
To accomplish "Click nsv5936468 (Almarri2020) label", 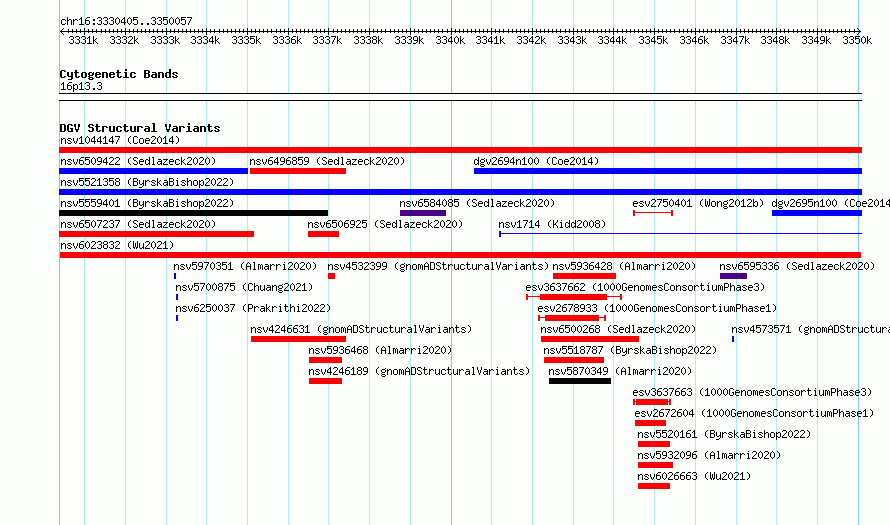I will 380,350.
